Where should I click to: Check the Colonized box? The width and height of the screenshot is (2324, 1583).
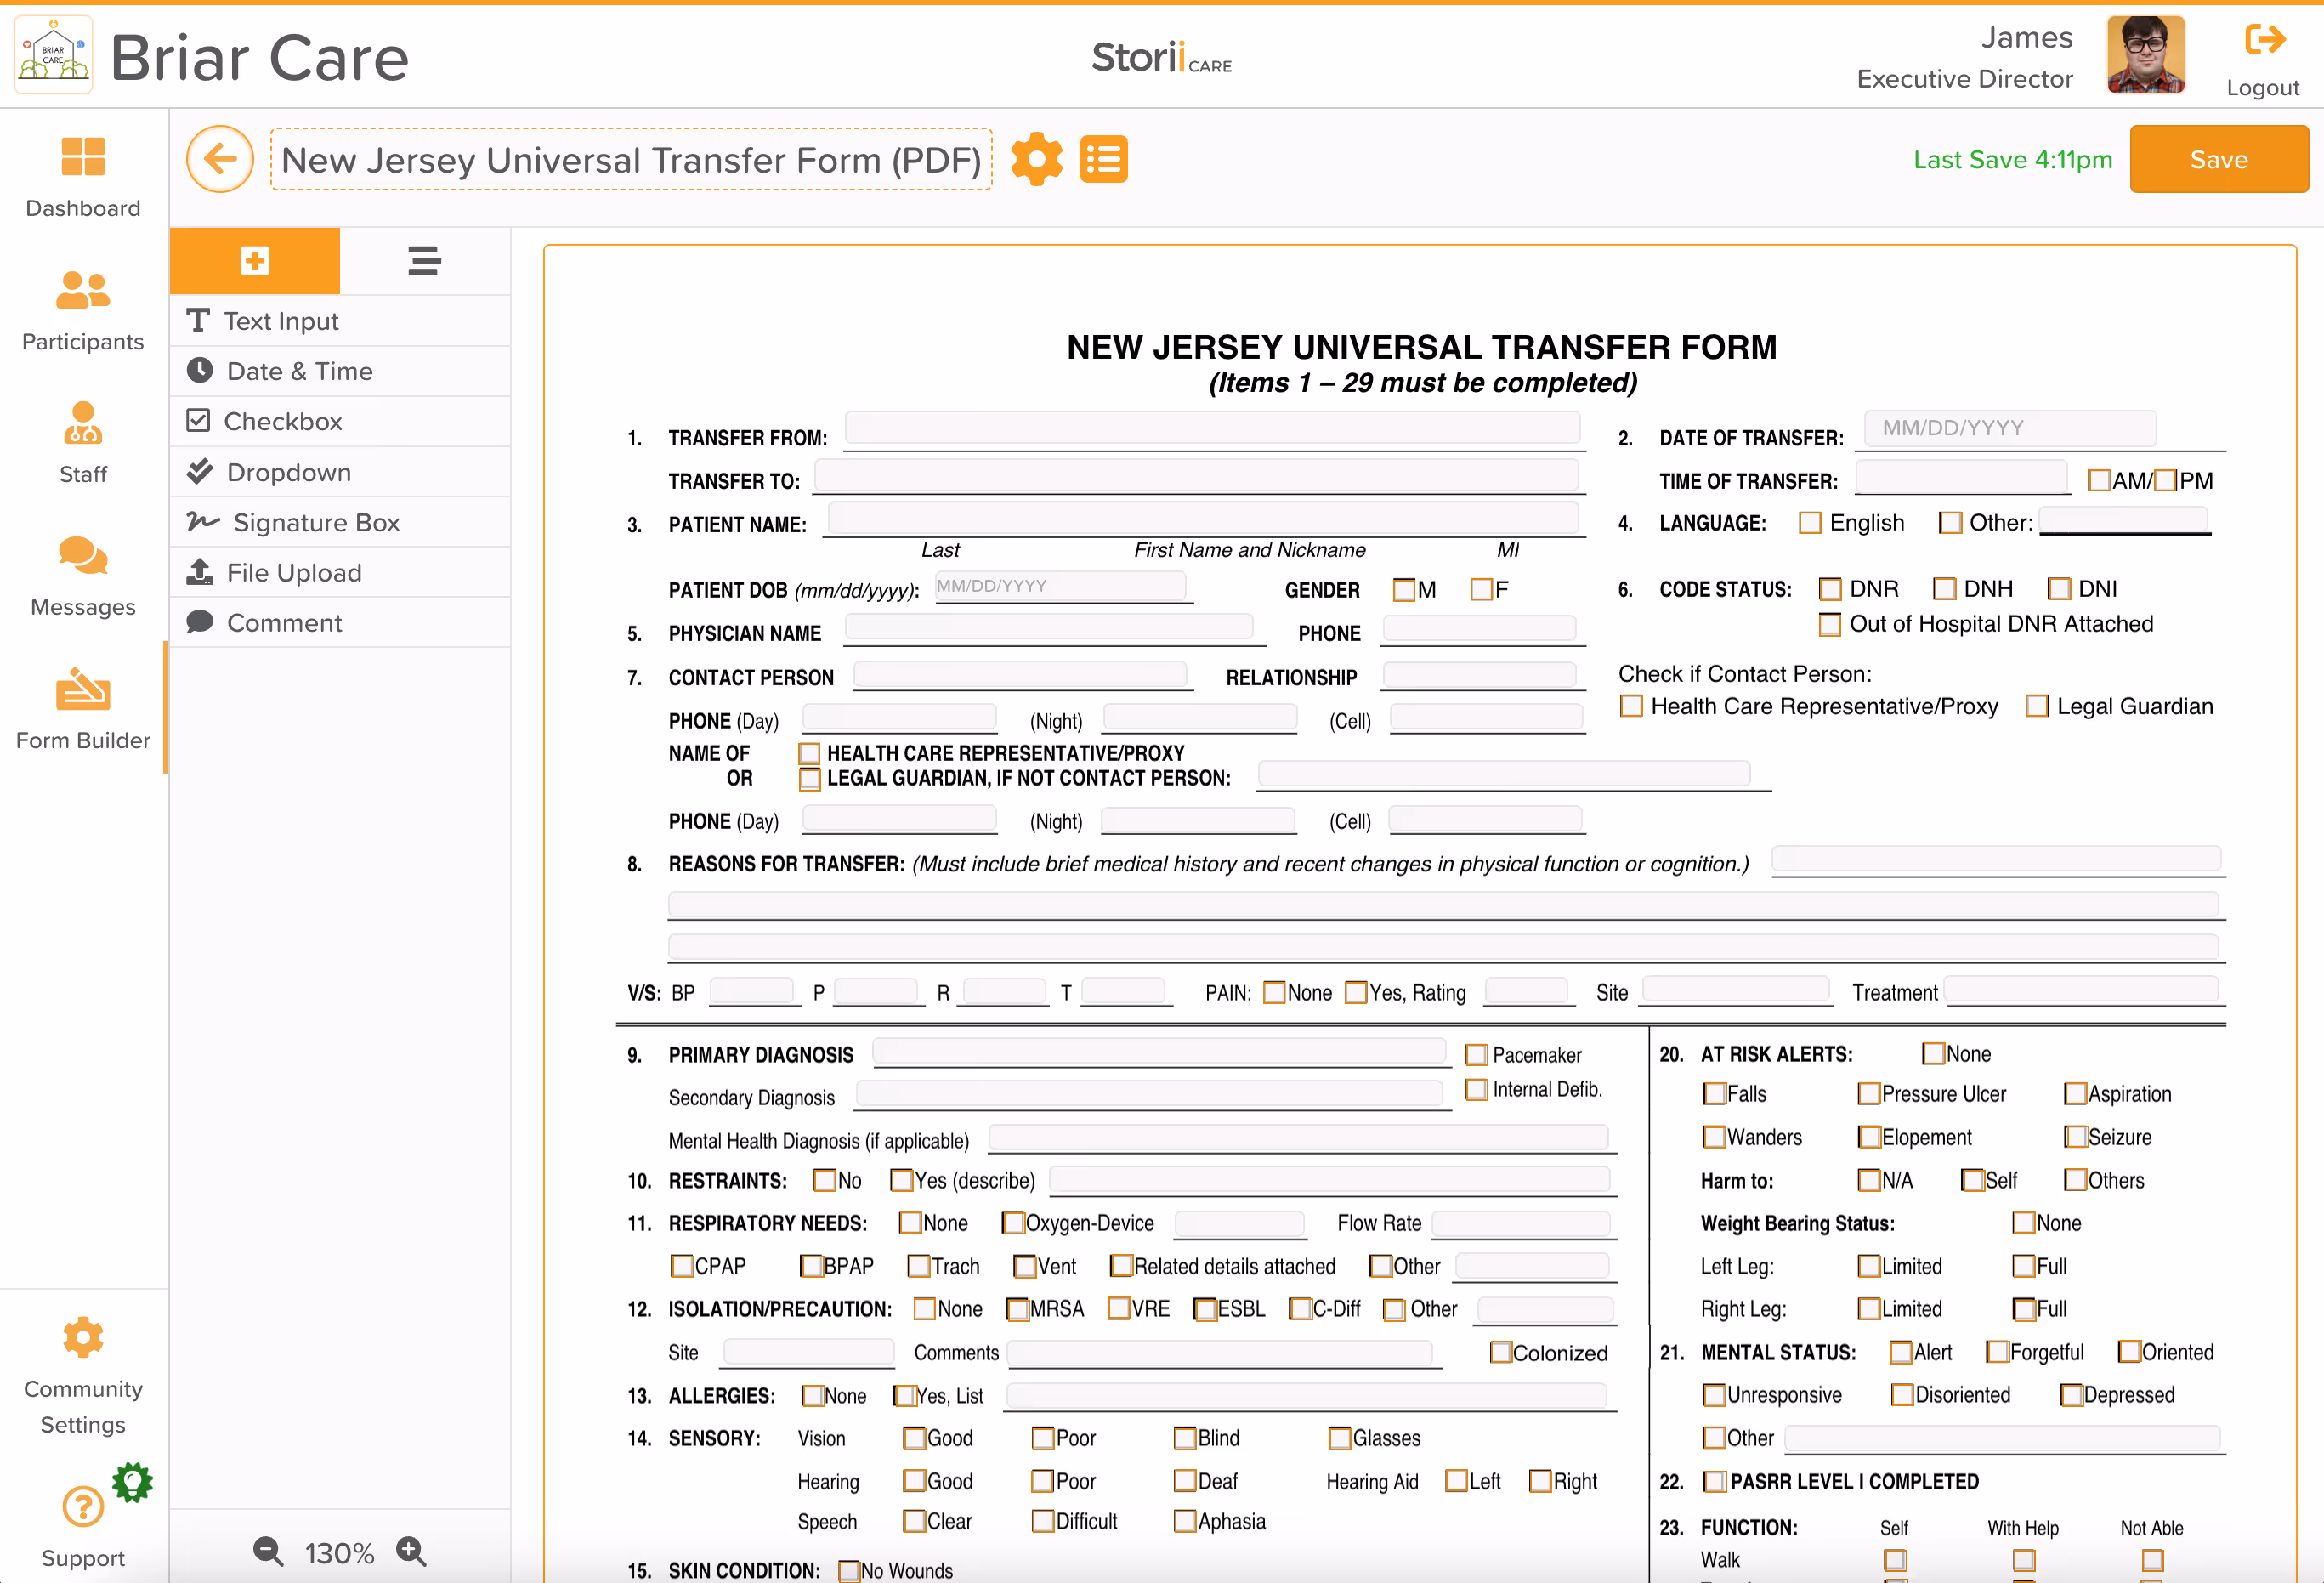[1501, 1353]
